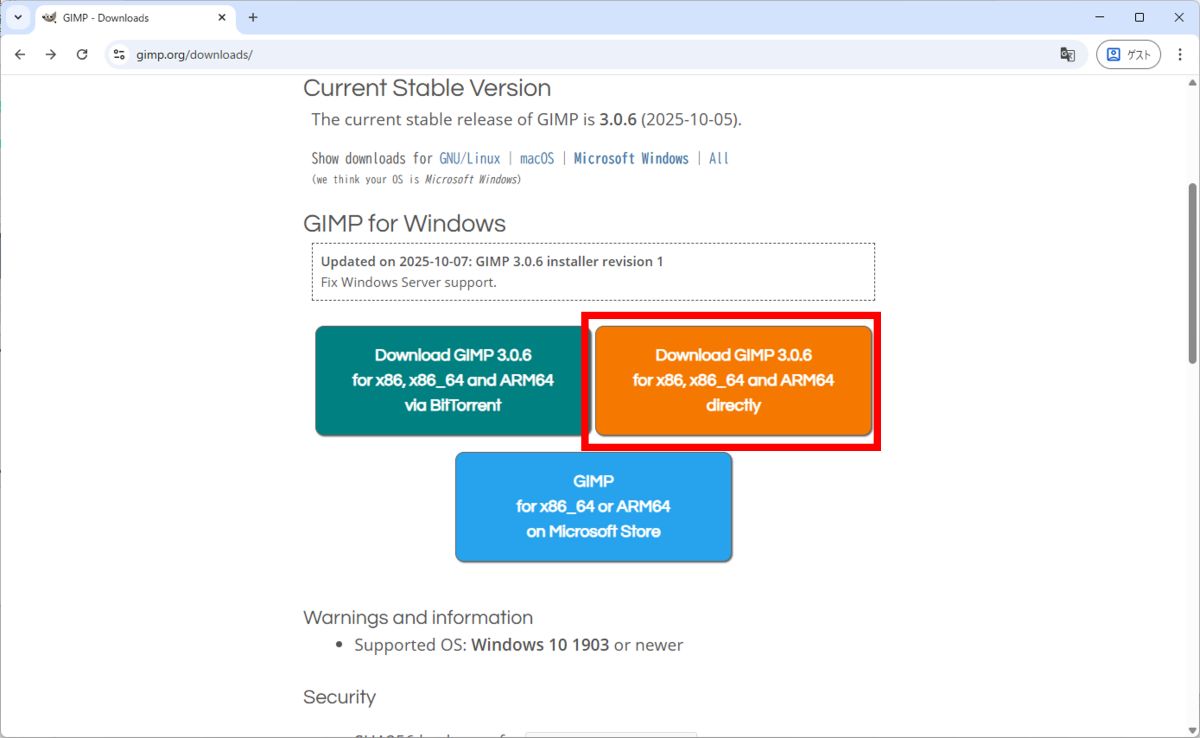The width and height of the screenshot is (1200, 738).
Task: Show downloads for Microsoft Windows
Action: tap(631, 159)
